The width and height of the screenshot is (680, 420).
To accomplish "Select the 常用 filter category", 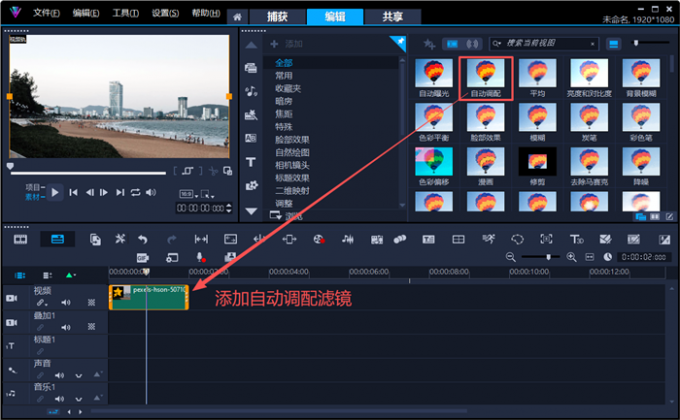I will tap(284, 75).
